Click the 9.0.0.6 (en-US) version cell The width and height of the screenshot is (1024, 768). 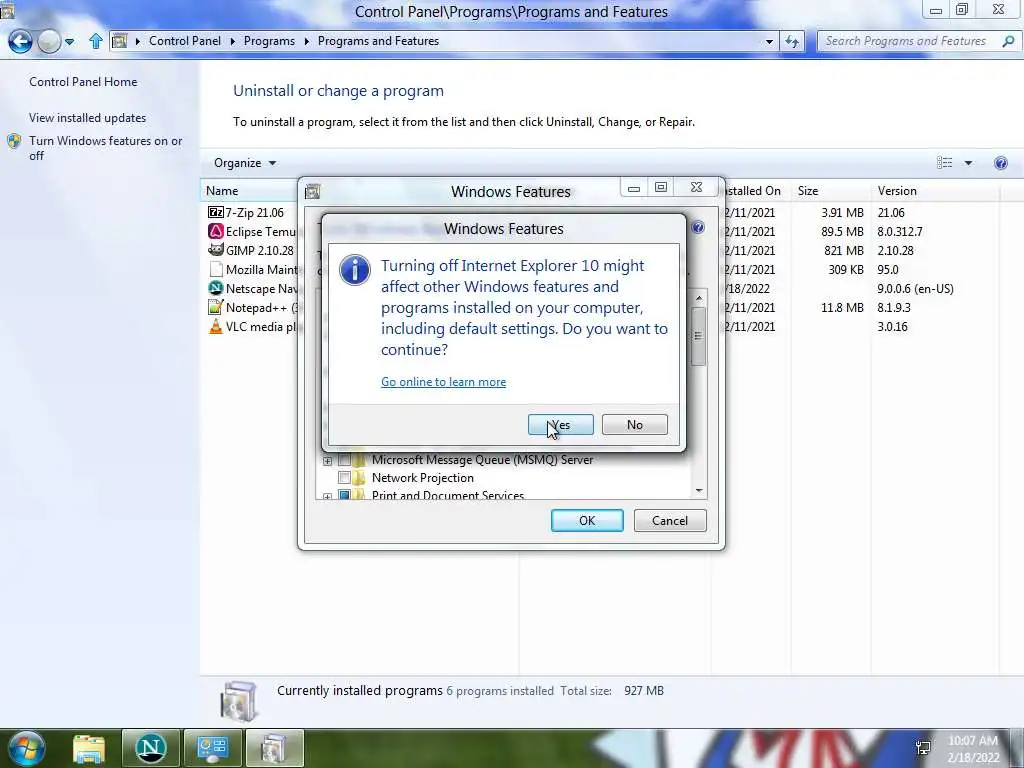point(915,289)
